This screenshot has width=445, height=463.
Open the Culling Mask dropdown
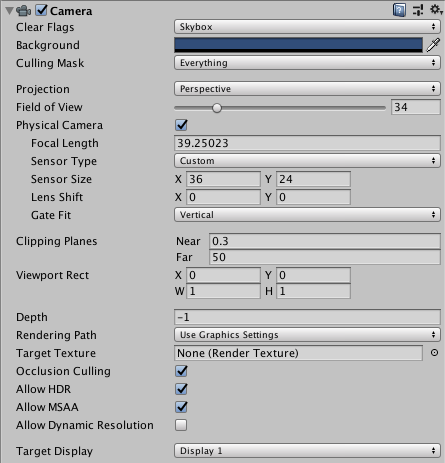307,63
